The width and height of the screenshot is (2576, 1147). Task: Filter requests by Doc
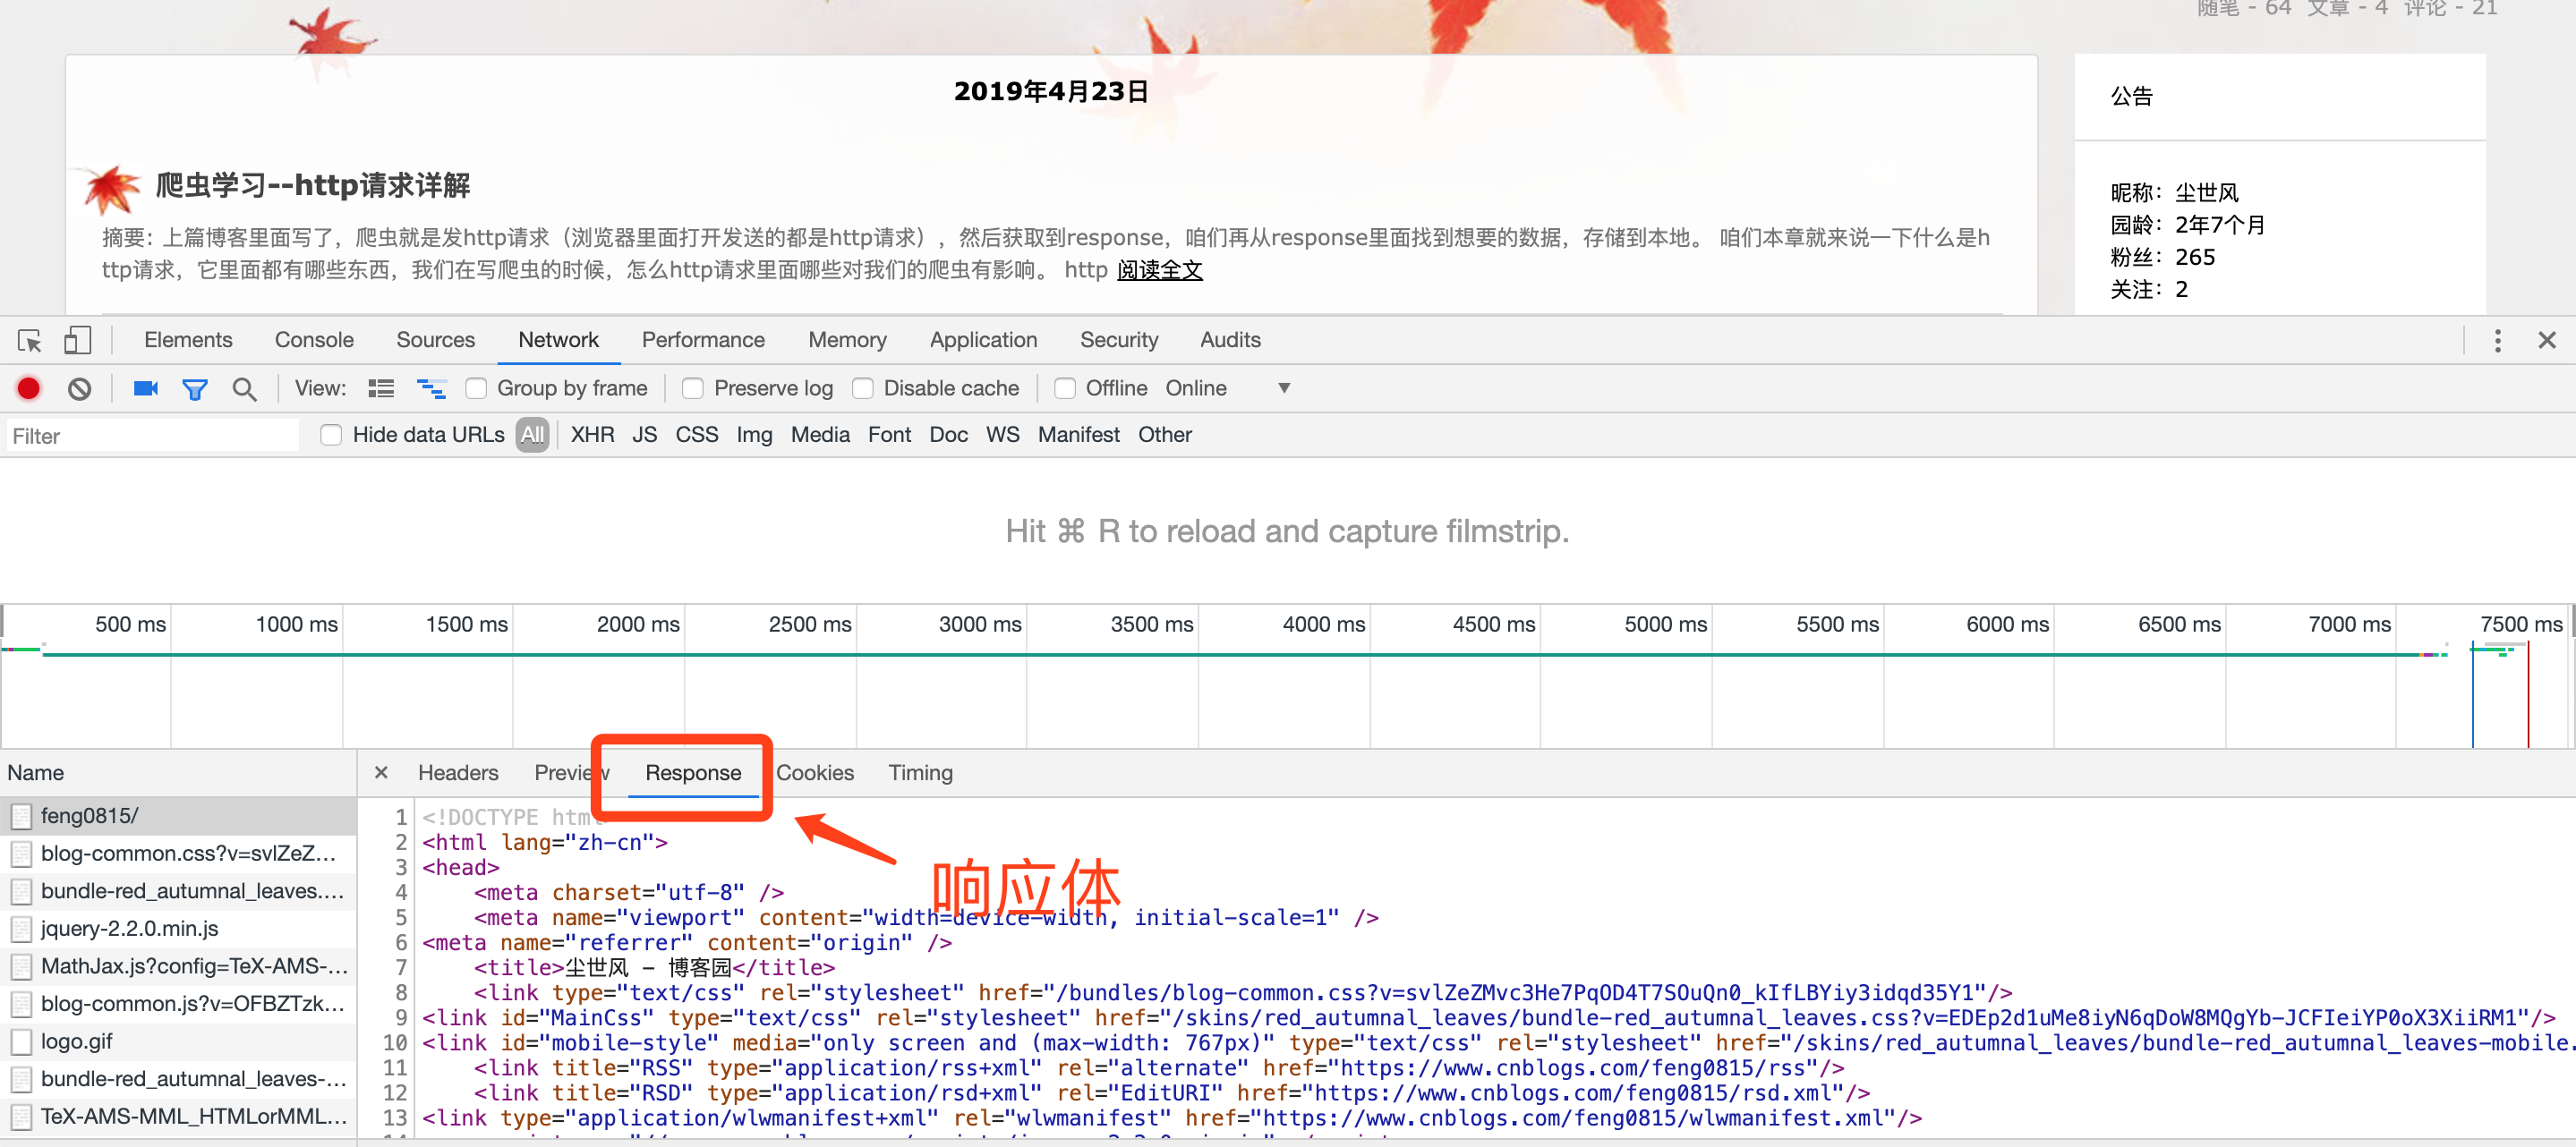coord(948,435)
